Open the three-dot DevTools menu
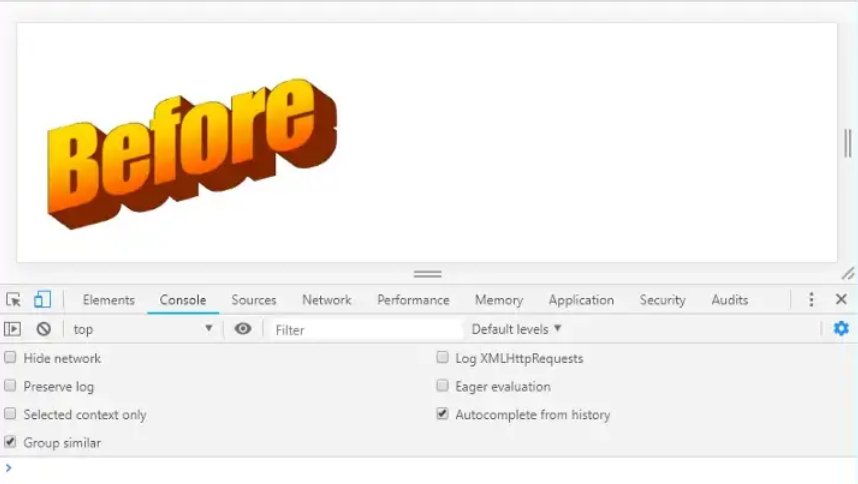 point(811,300)
